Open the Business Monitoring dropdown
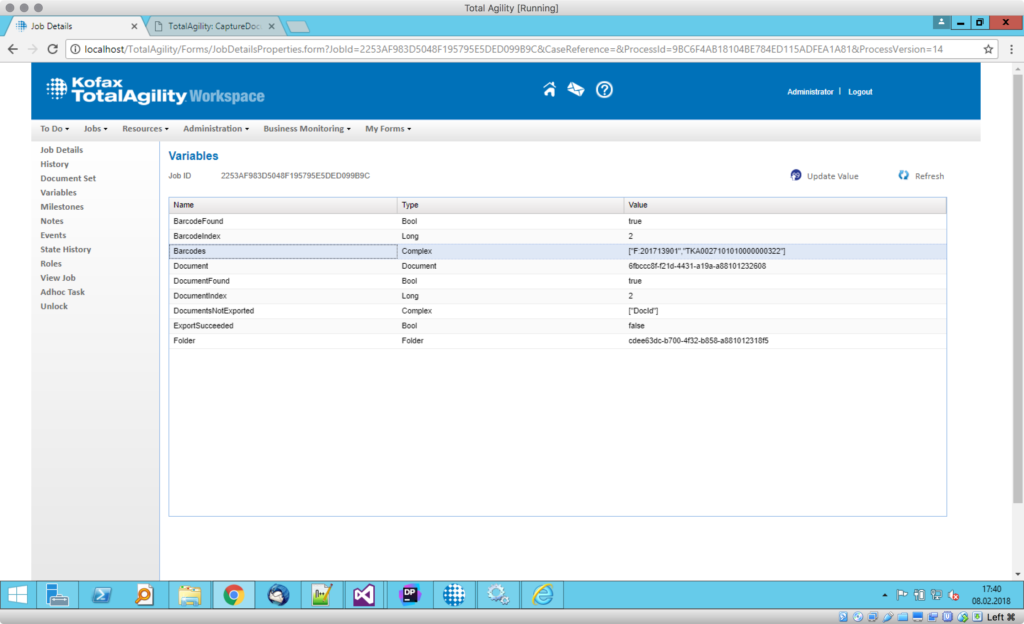The image size is (1024, 624). [307, 129]
